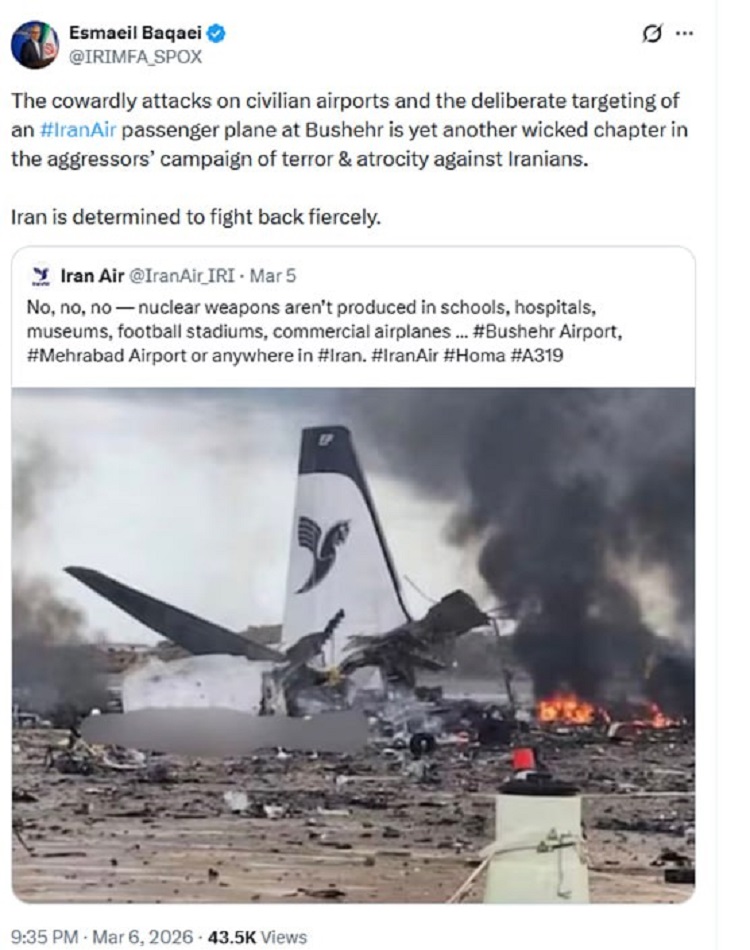This screenshot has width=750, height=950.
Task: Click the 43.5K Views count
Action: pos(258,937)
